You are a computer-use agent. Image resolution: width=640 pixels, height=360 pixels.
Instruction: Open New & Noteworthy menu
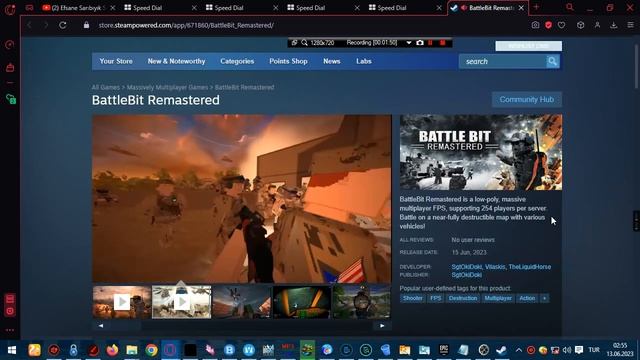(x=176, y=61)
